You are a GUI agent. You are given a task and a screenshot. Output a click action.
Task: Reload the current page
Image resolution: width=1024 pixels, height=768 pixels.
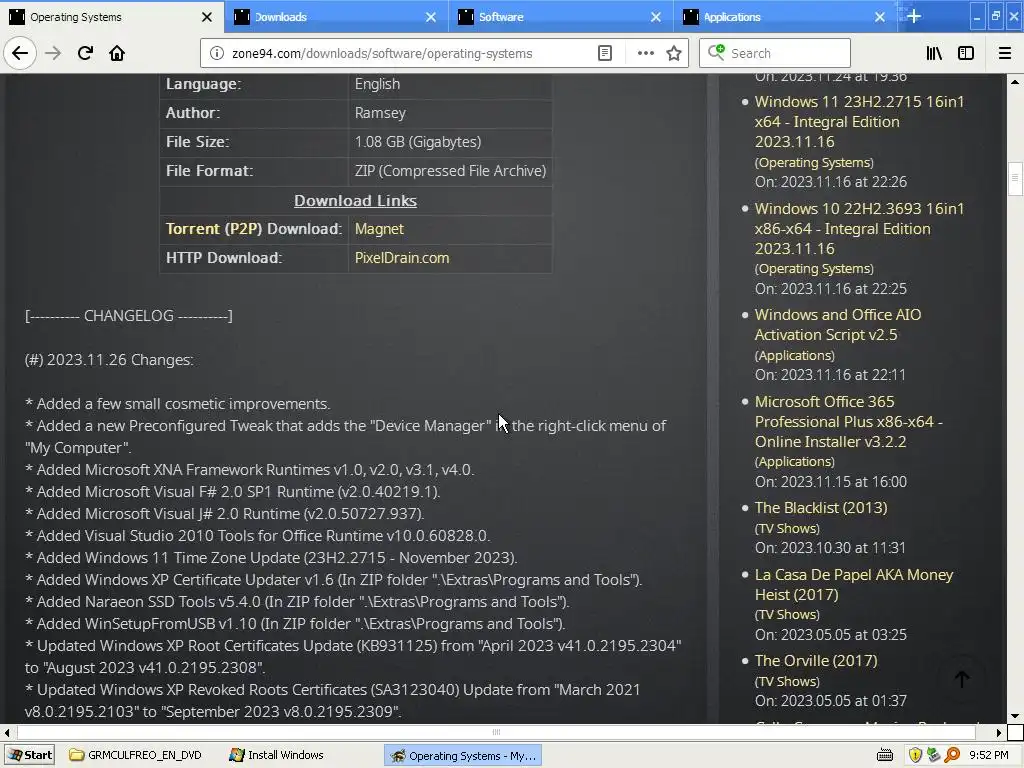[85, 53]
